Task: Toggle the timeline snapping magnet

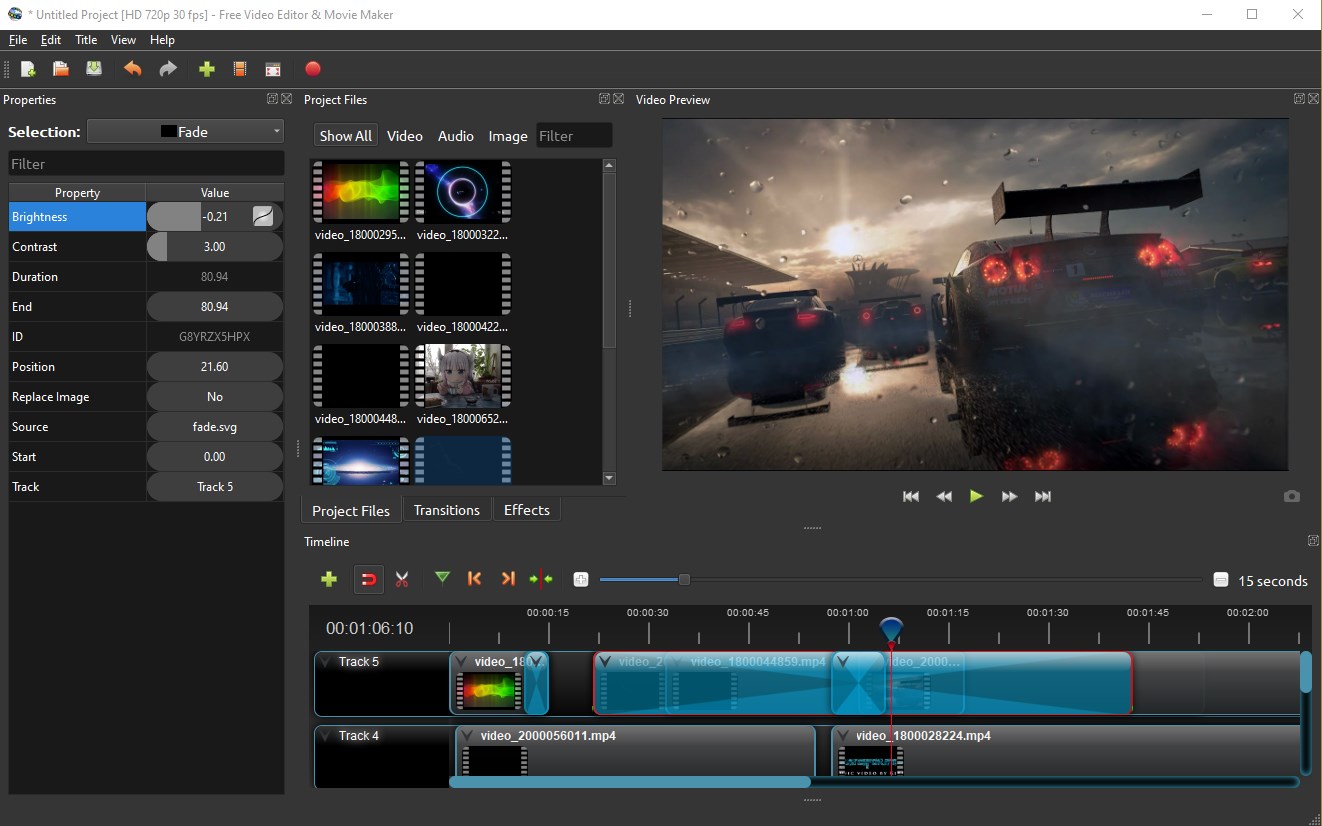Action: (369, 579)
